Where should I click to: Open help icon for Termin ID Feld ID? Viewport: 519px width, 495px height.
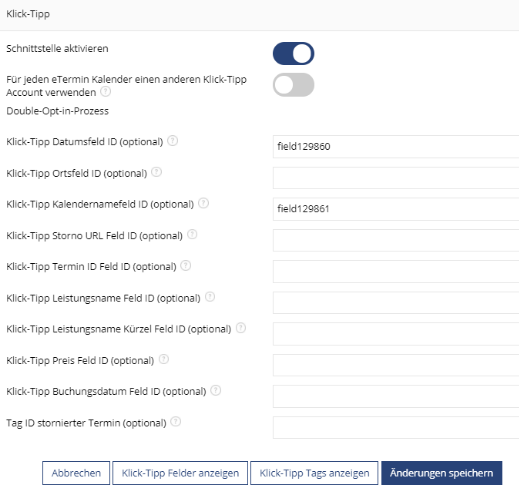pos(185,266)
